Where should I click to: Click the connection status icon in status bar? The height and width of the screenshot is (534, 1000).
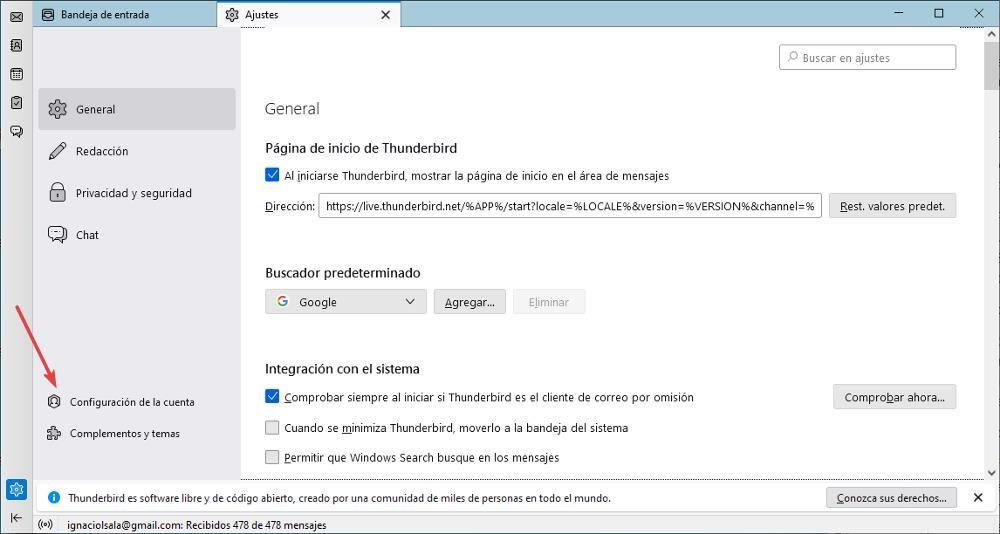point(46,525)
